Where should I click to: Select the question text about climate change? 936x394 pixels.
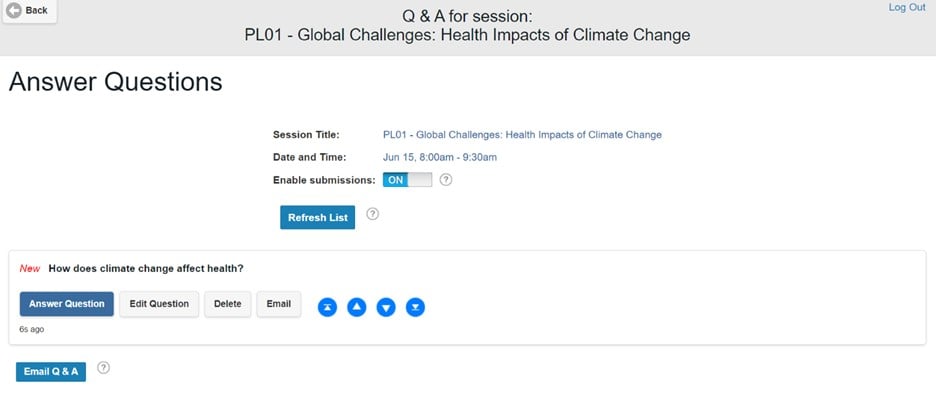[146, 269]
